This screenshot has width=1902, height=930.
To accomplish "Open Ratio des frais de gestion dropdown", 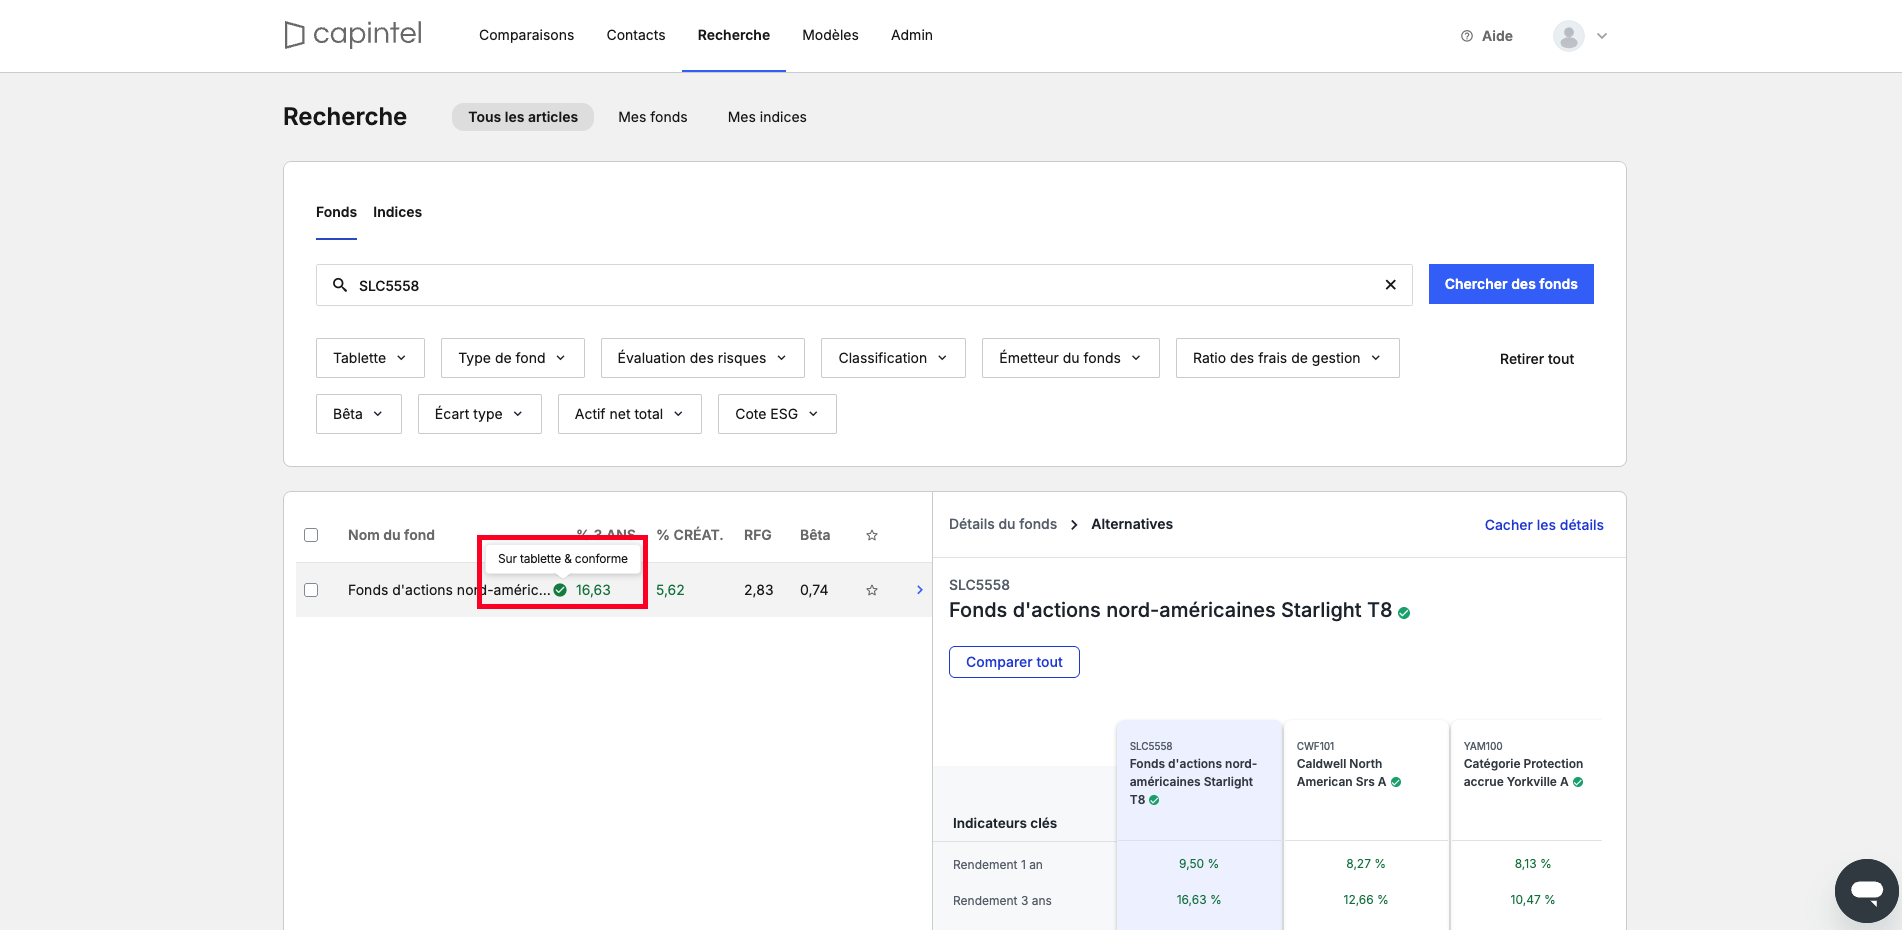I will 1287,358.
